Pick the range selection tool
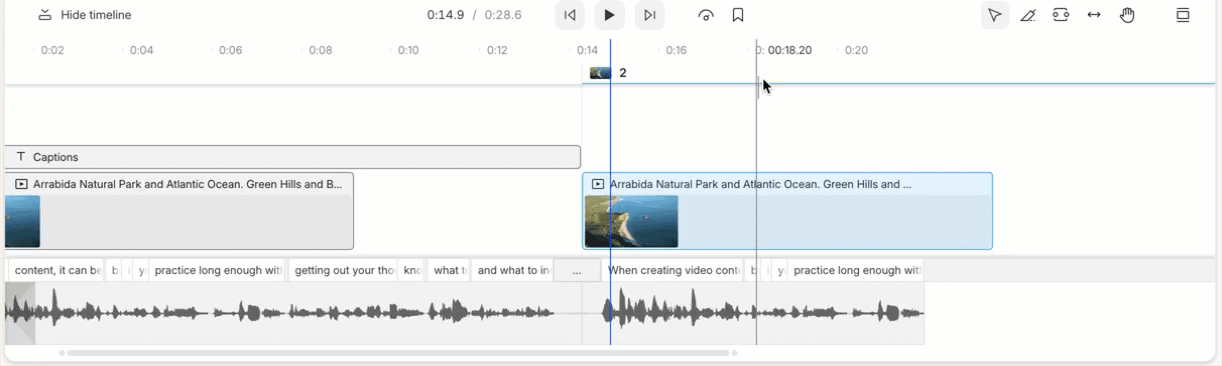Image resolution: width=1222 pixels, height=366 pixels. [x=1061, y=15]
